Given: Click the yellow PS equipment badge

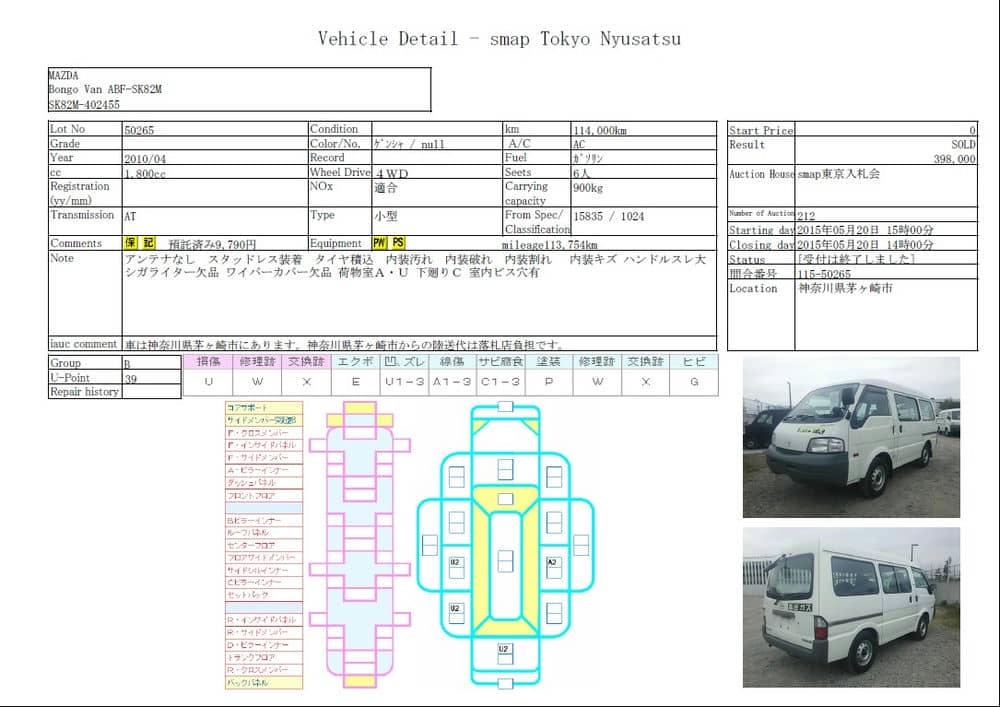Looking at the screenshot, I should [x=398, y=243].
